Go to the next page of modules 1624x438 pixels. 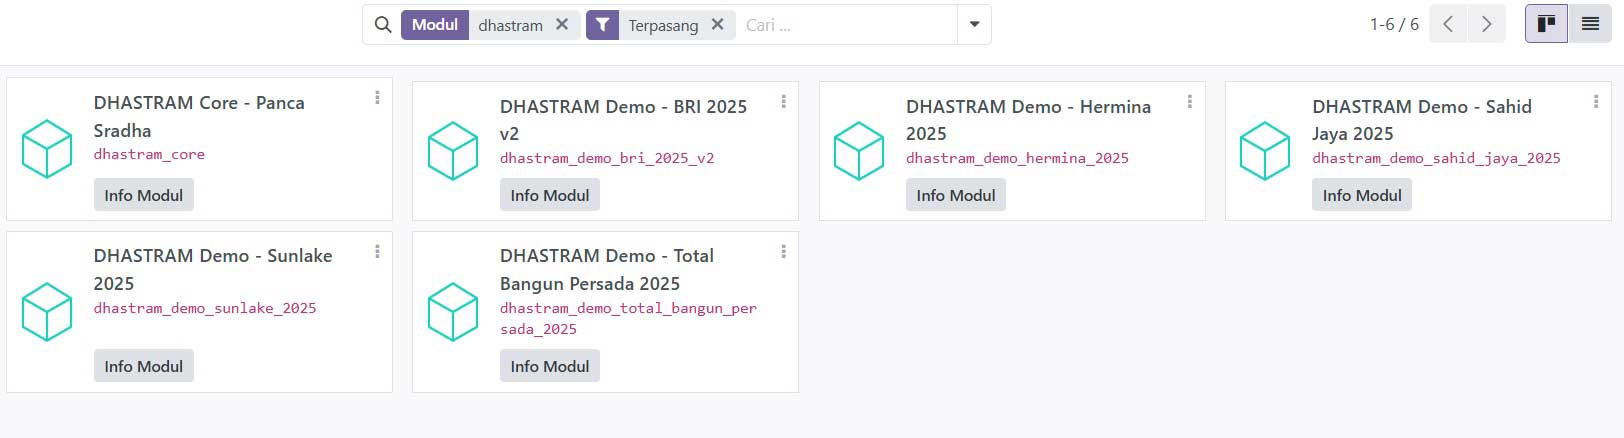1486,24
